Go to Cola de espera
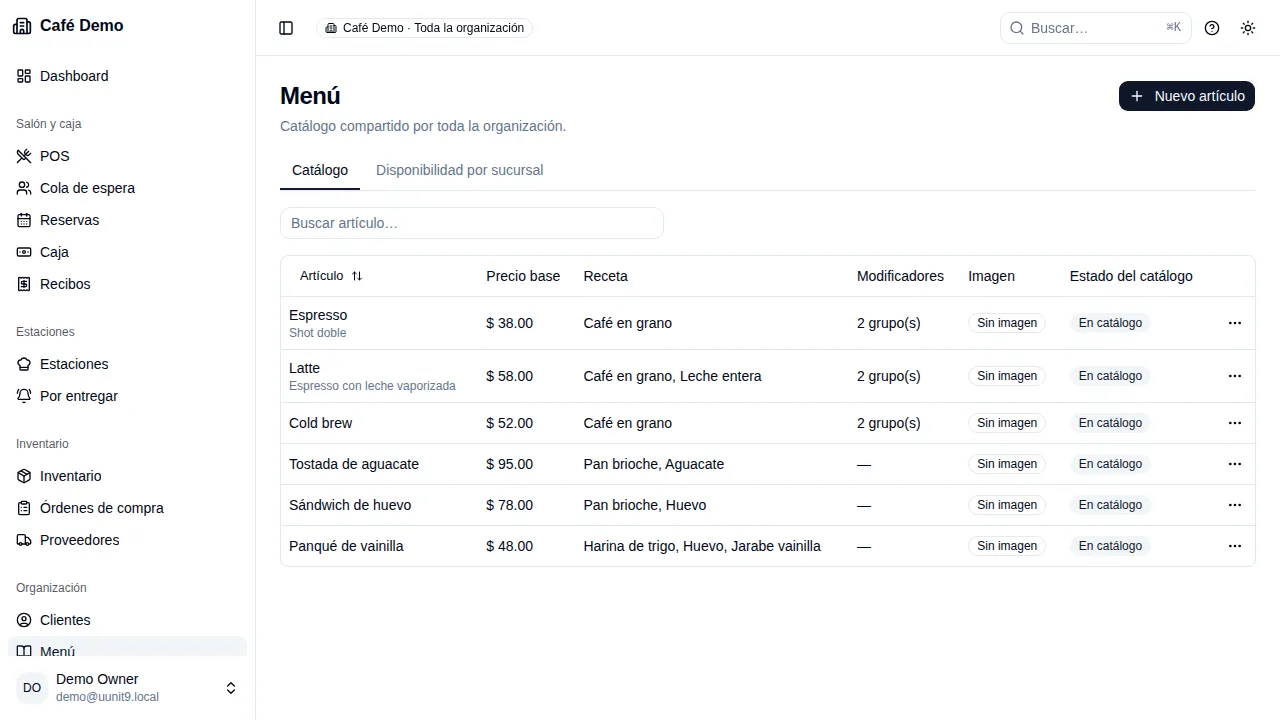This screenshot has height=720, width=1280. 127,188
